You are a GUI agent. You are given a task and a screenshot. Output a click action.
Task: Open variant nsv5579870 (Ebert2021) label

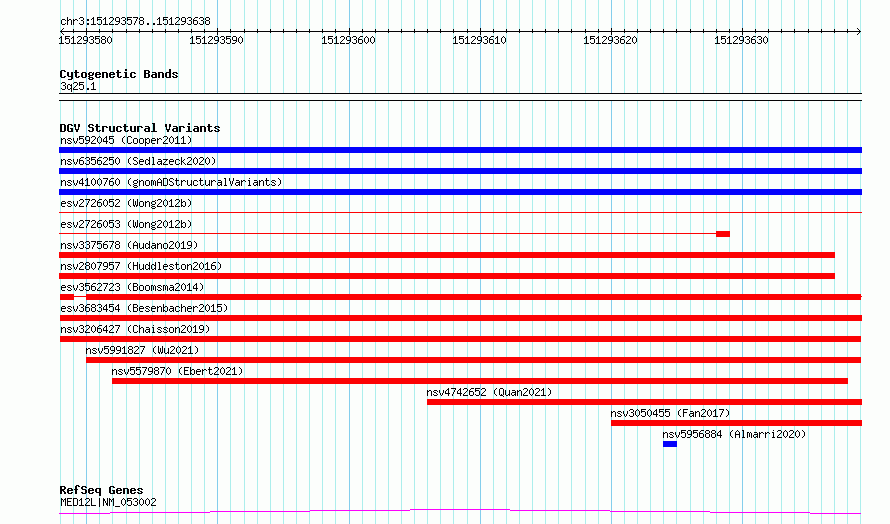click(177, 371)
